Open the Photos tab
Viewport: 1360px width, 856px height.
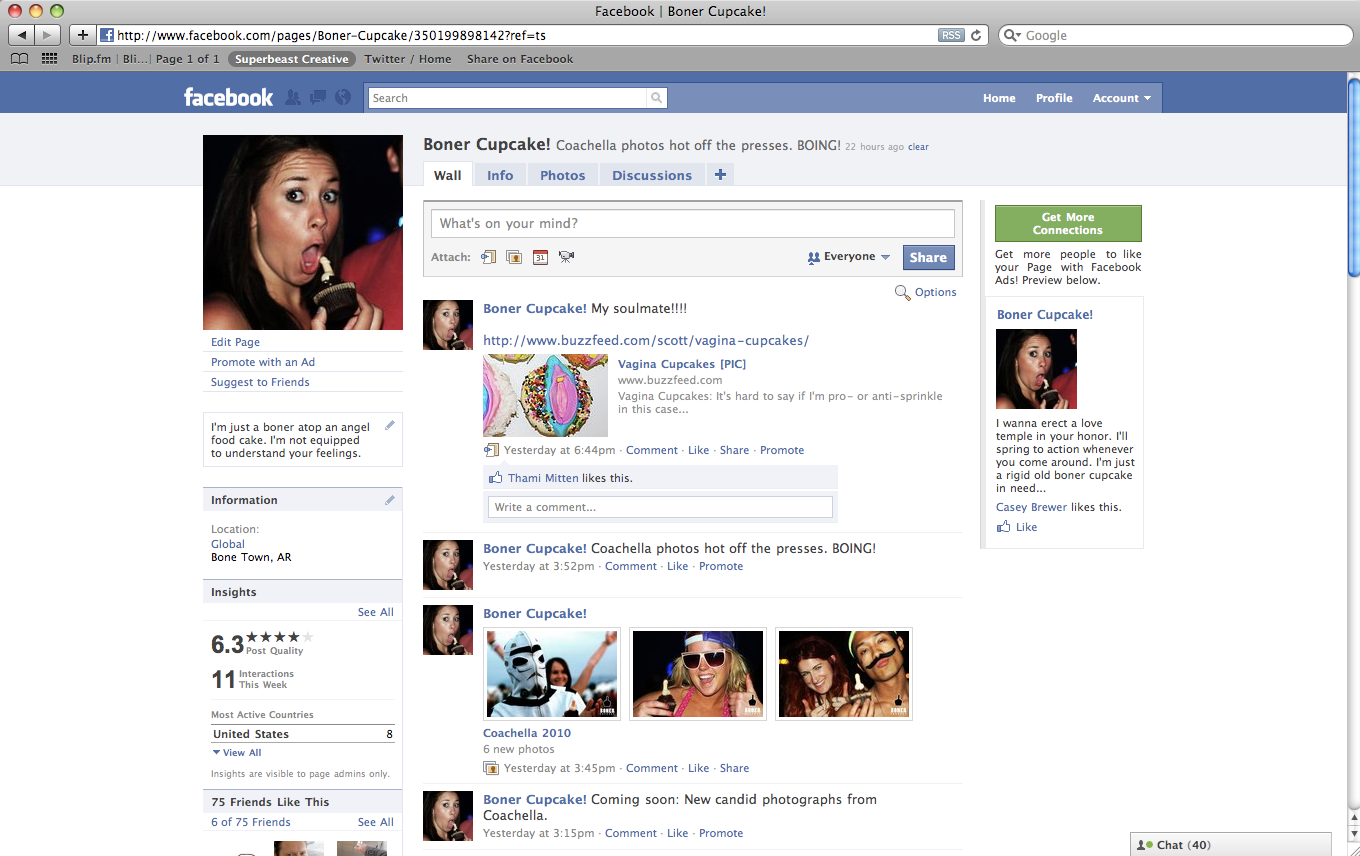coord(563,175)
